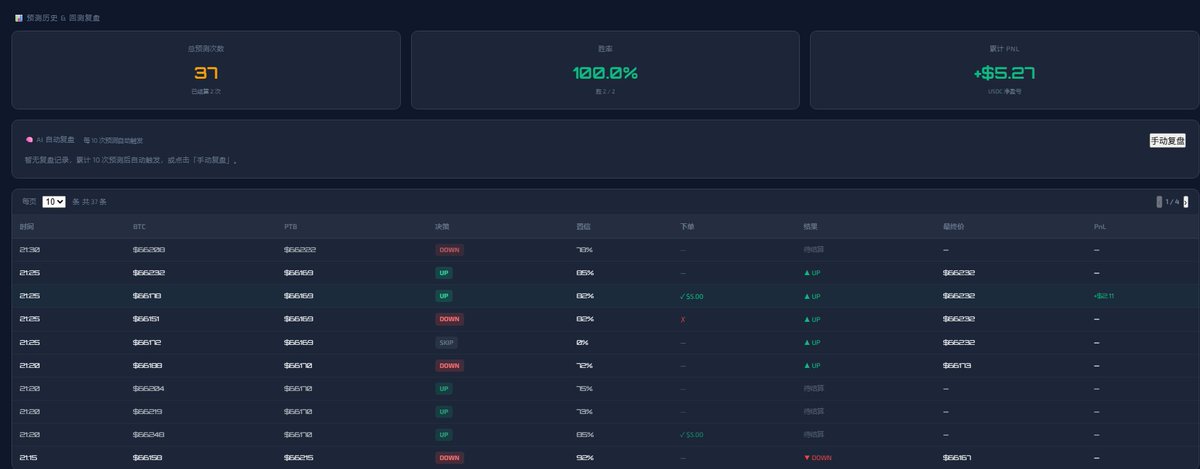Click the DOWN badge in the $66158 row

[x=449, y=457]
